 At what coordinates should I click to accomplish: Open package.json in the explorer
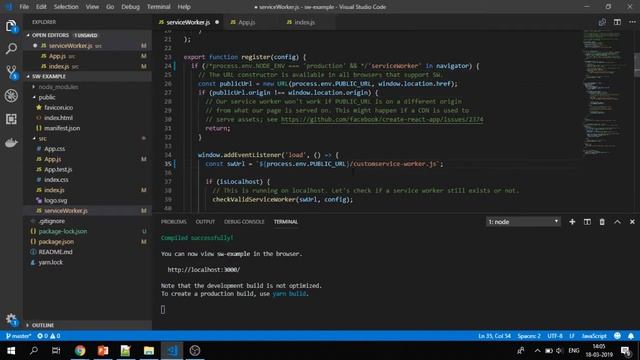[x=56, y=242]
